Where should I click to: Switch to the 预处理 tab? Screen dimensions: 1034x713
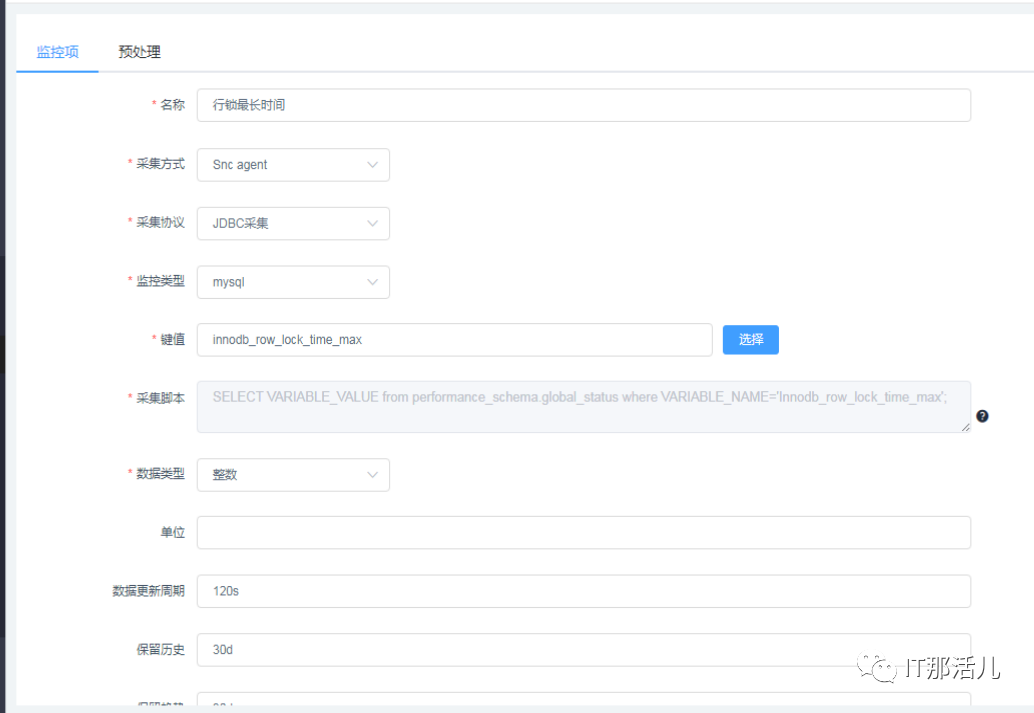point(139,52)
